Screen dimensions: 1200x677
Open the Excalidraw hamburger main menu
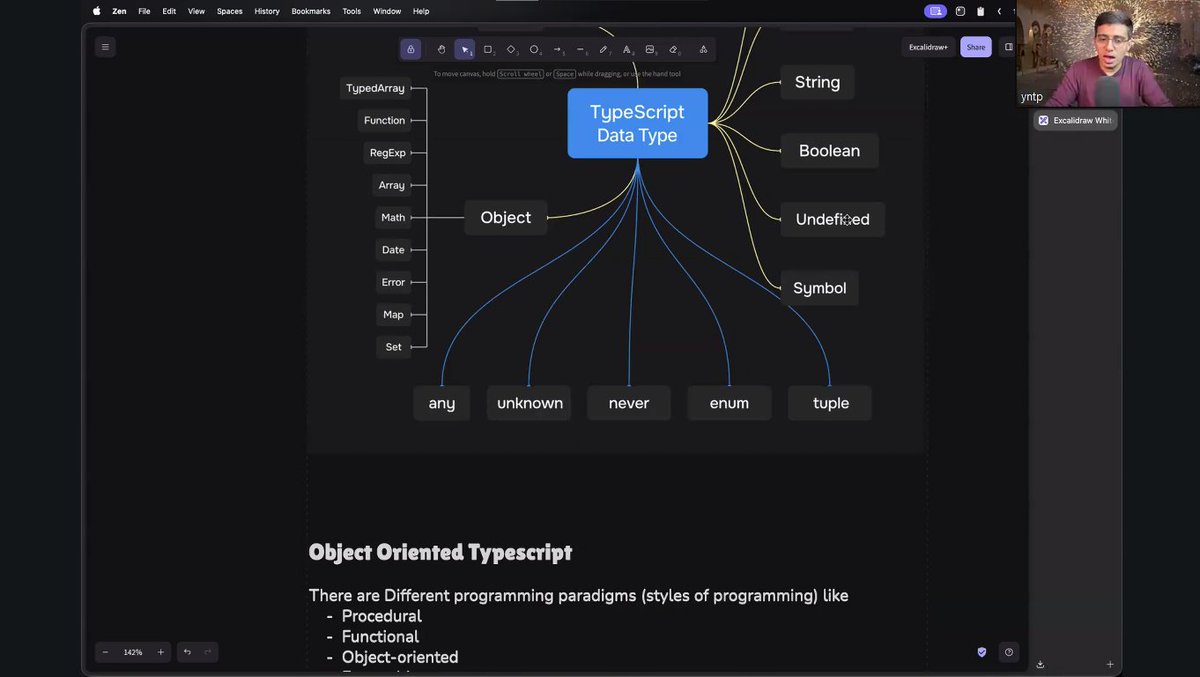tap(105, 46)
